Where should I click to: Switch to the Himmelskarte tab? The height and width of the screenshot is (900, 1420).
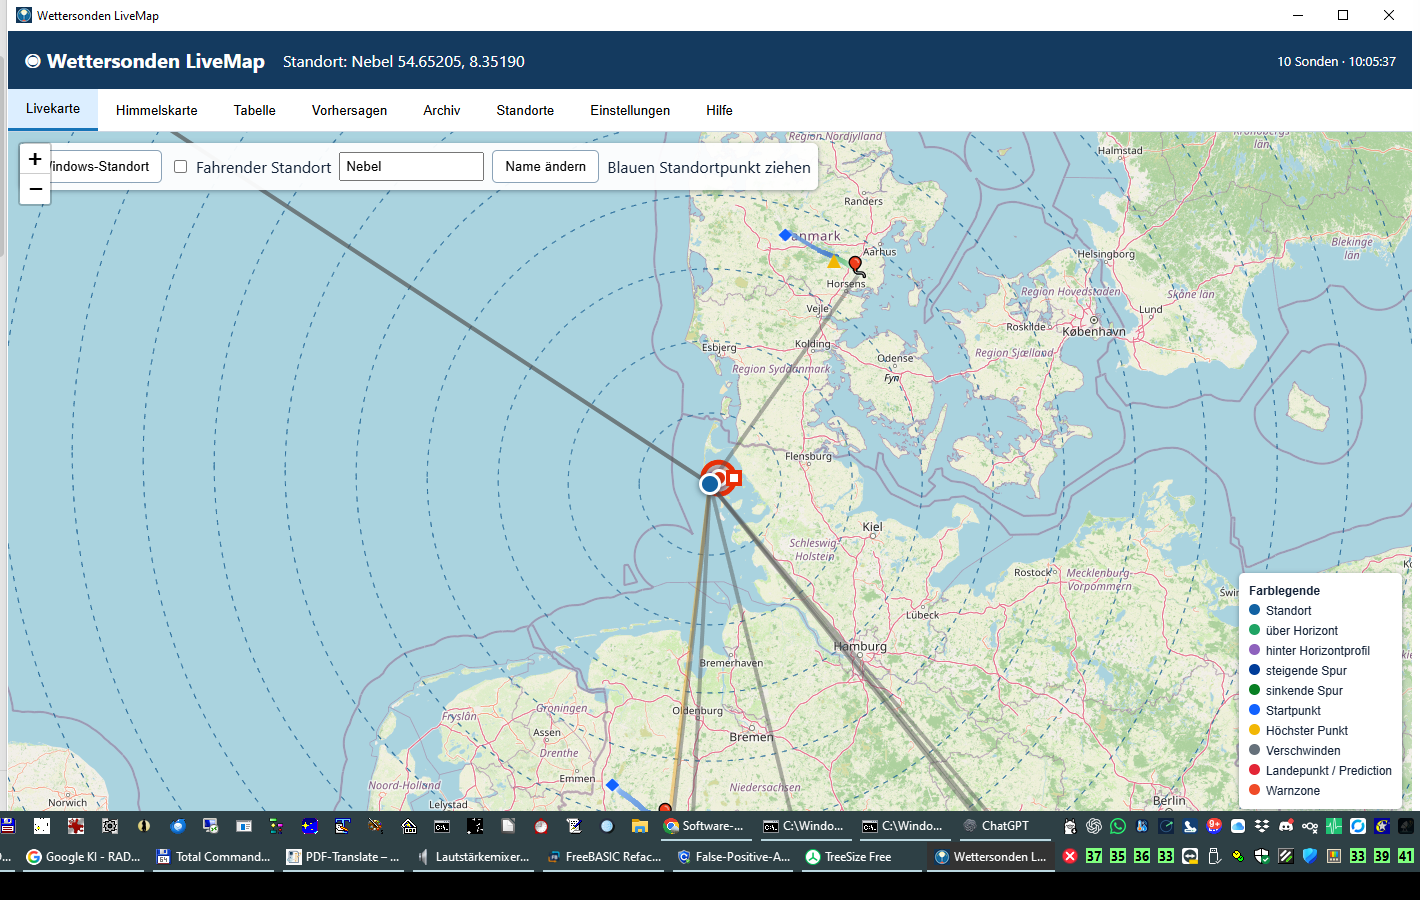[157, 110]
